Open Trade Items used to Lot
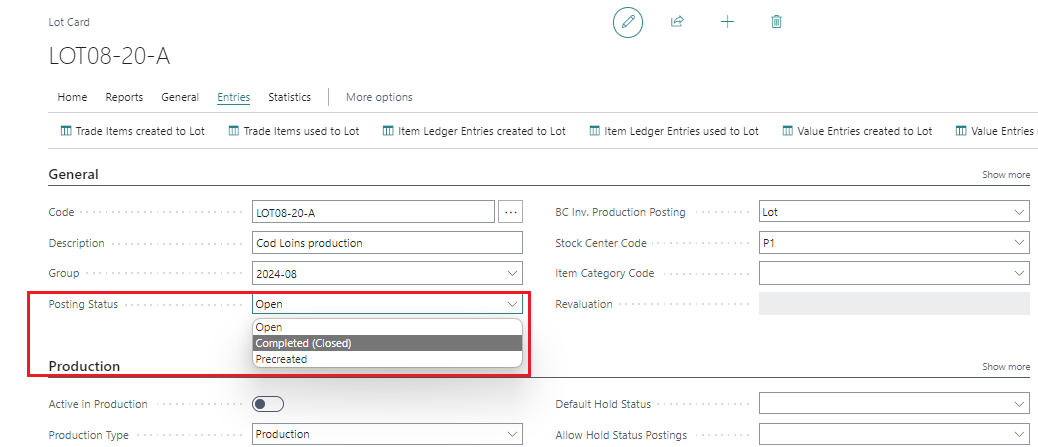The image size is (1038, 447). (293, 131)
